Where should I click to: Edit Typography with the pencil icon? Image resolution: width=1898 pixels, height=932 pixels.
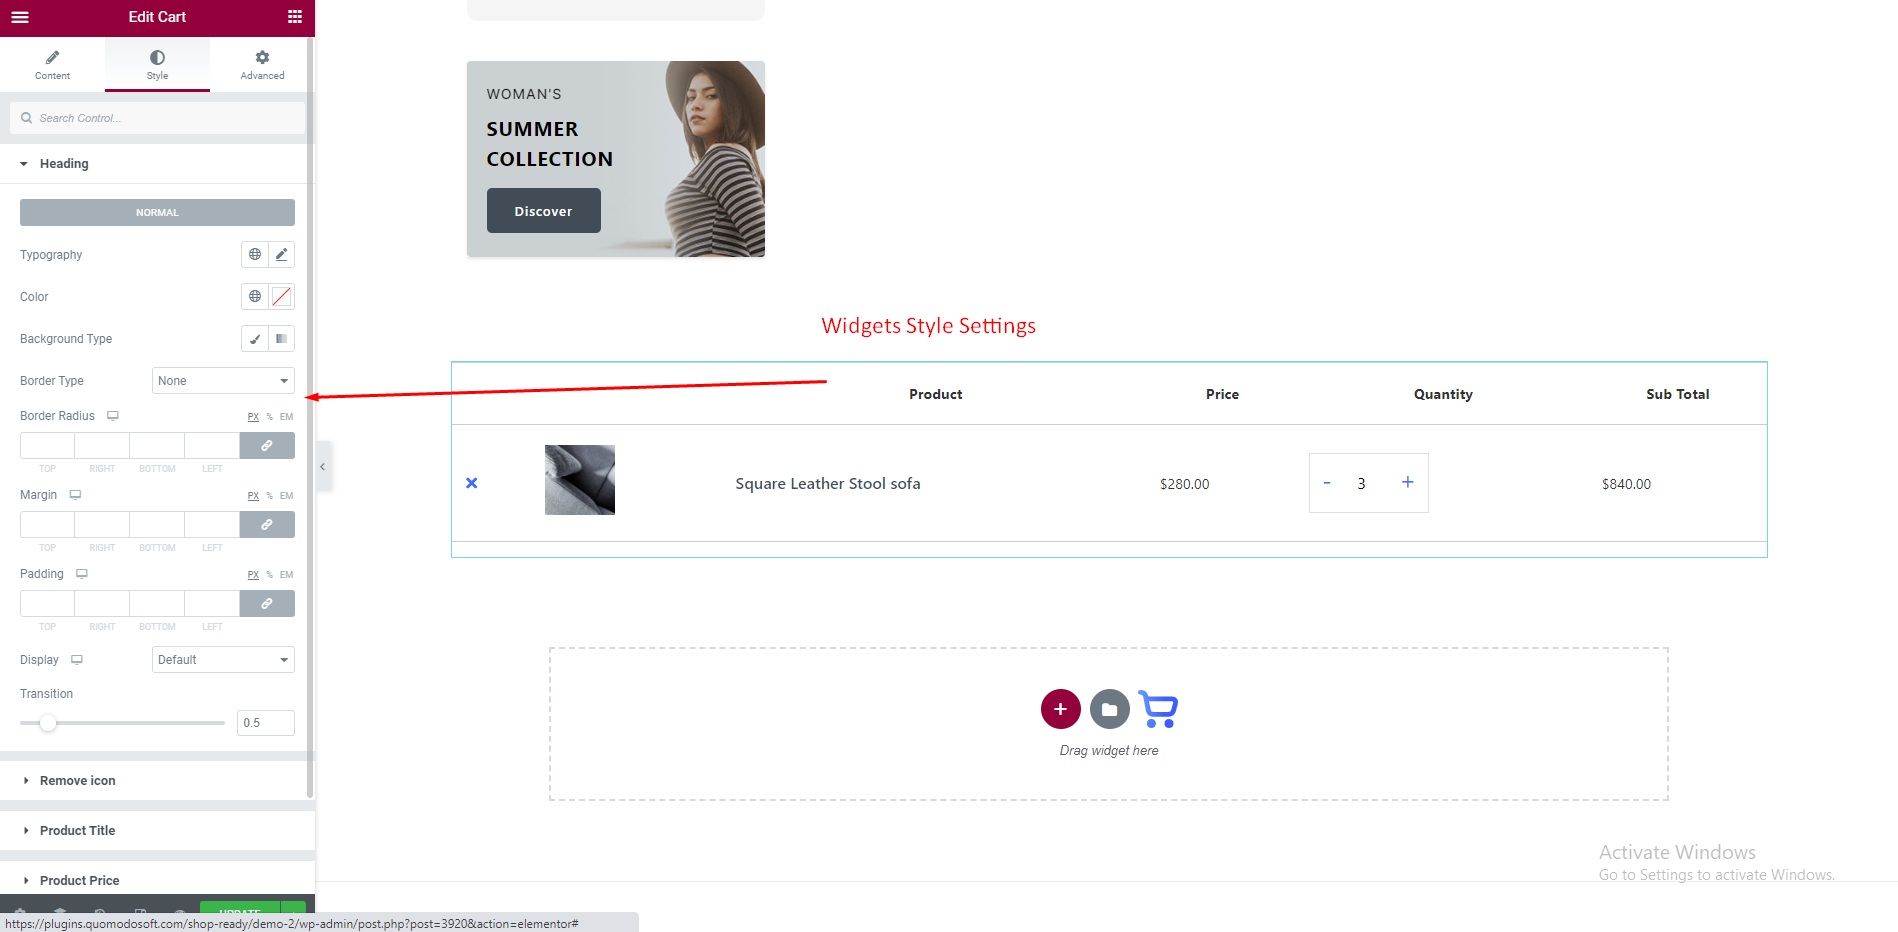pyautogui.click(x=282, y=255)
